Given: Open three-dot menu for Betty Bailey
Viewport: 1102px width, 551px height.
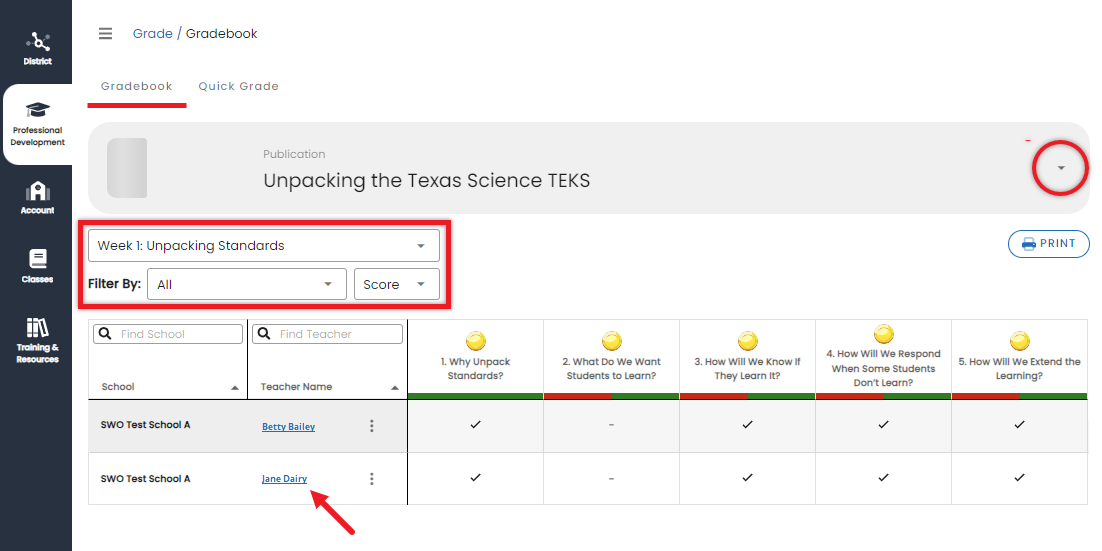Looking at the screenshot, I should (372, 426).
